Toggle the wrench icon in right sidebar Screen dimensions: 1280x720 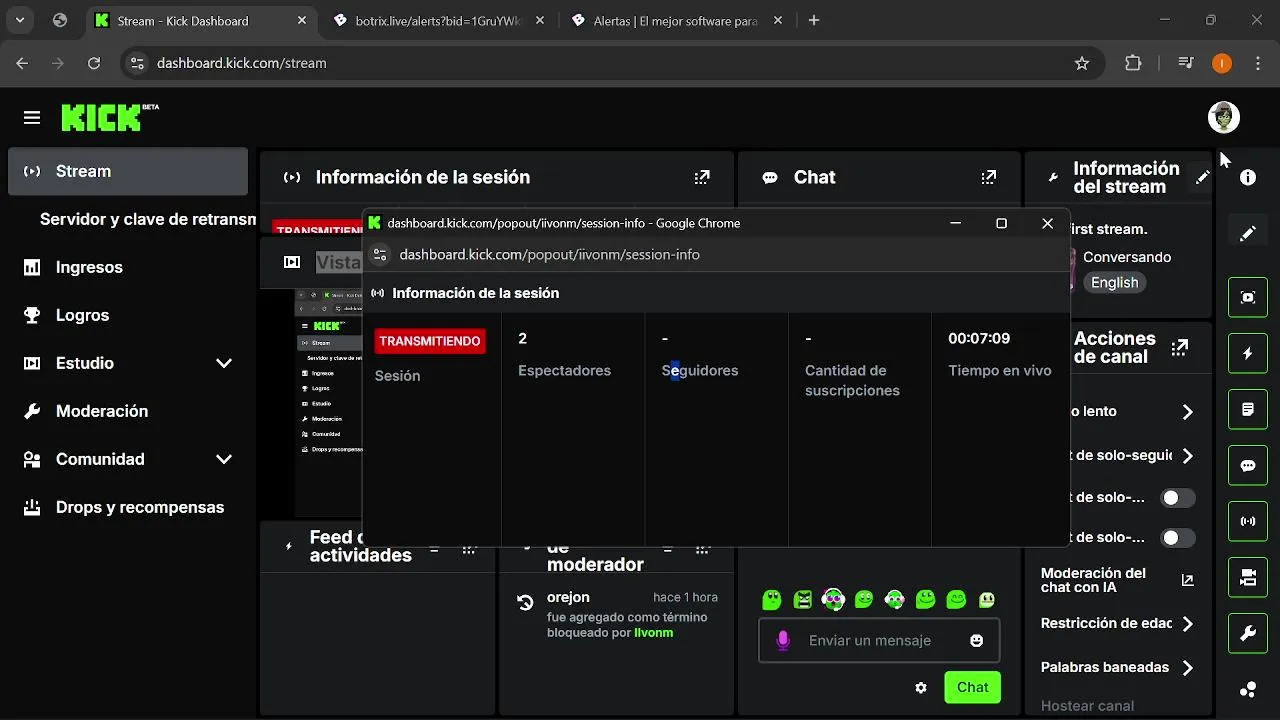pos(1248,633)
